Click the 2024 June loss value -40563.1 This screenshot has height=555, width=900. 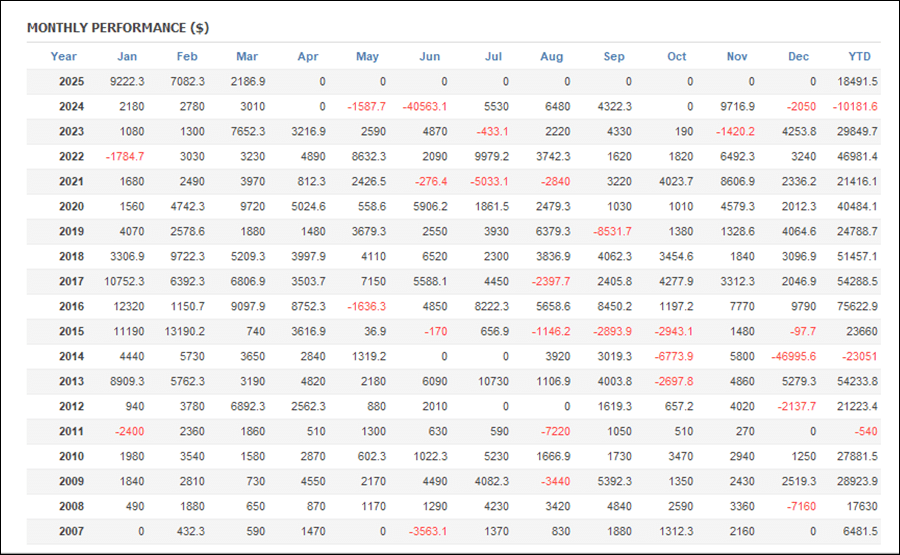click(x=425, y=107)
